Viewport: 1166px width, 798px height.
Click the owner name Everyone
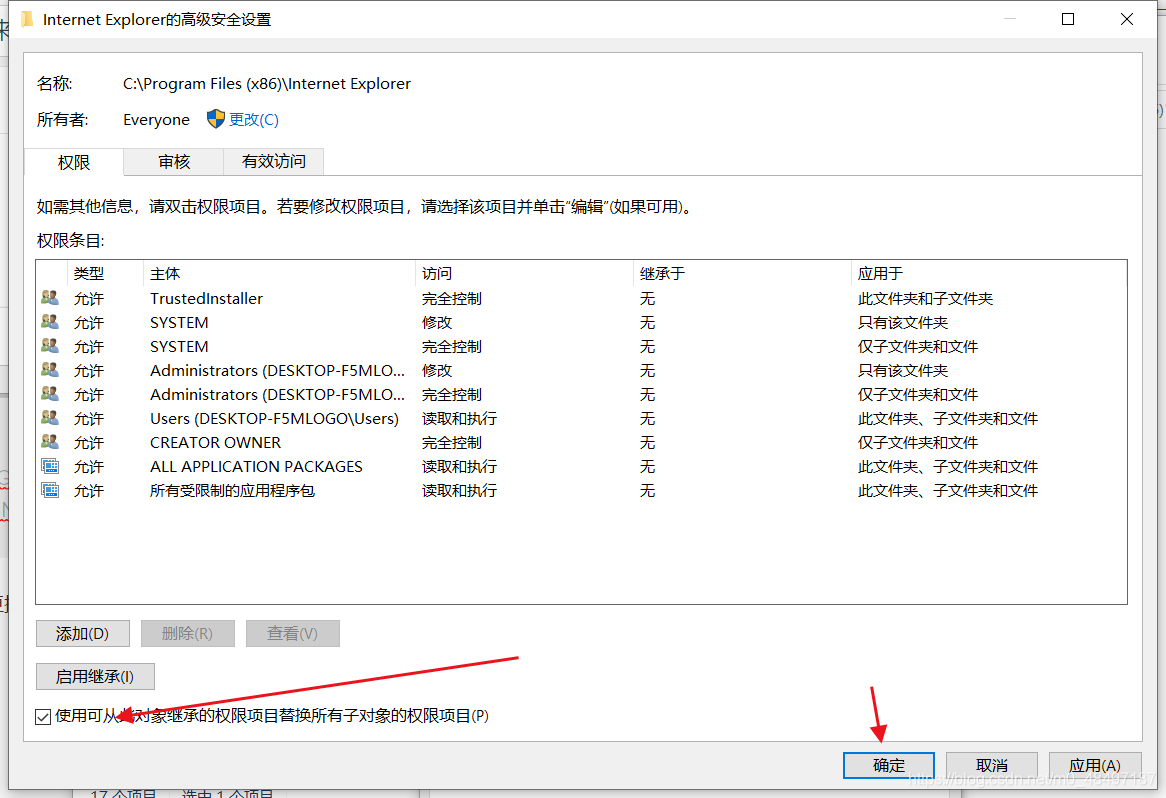pyautogui.click(x=156, y=120)
